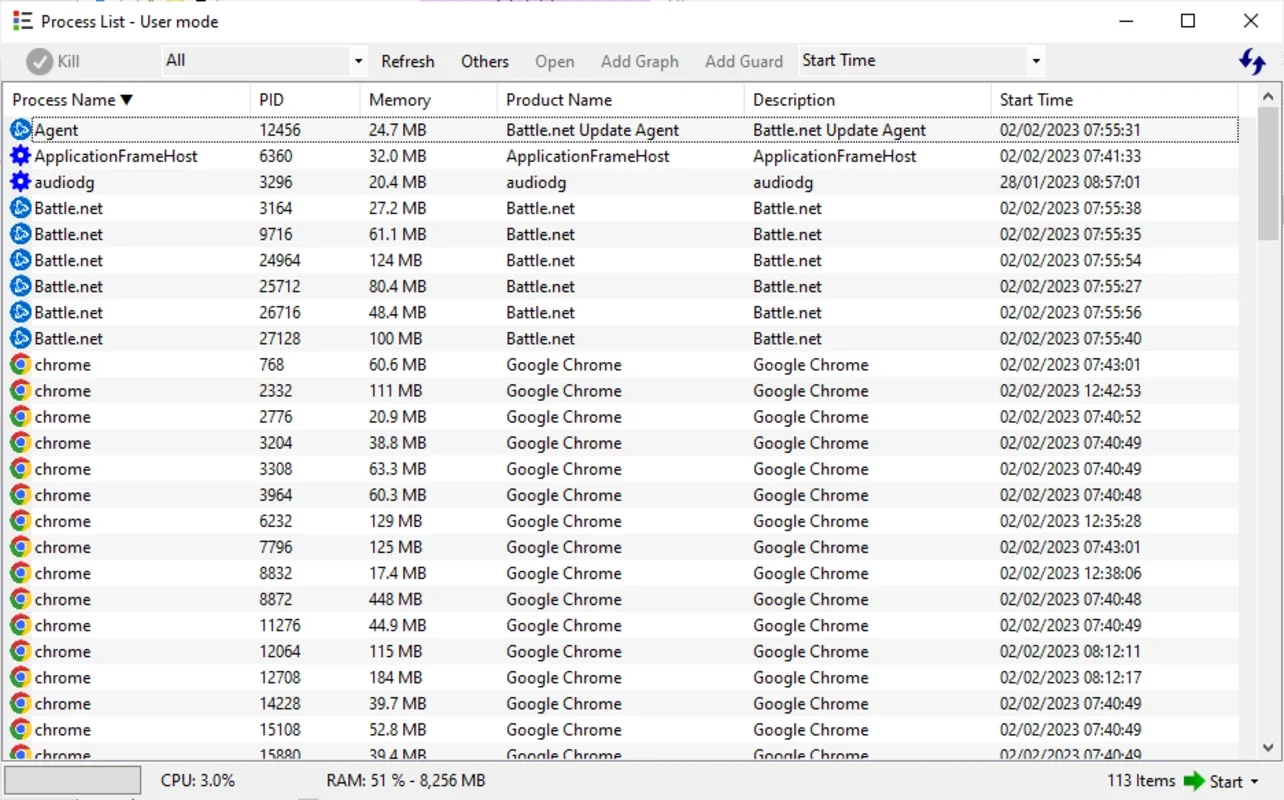The width and height of the screenshot is (1284, 800).
Task: Click the 129 MB memory cell
Action: pyautogui.click(x=396, y=520)
